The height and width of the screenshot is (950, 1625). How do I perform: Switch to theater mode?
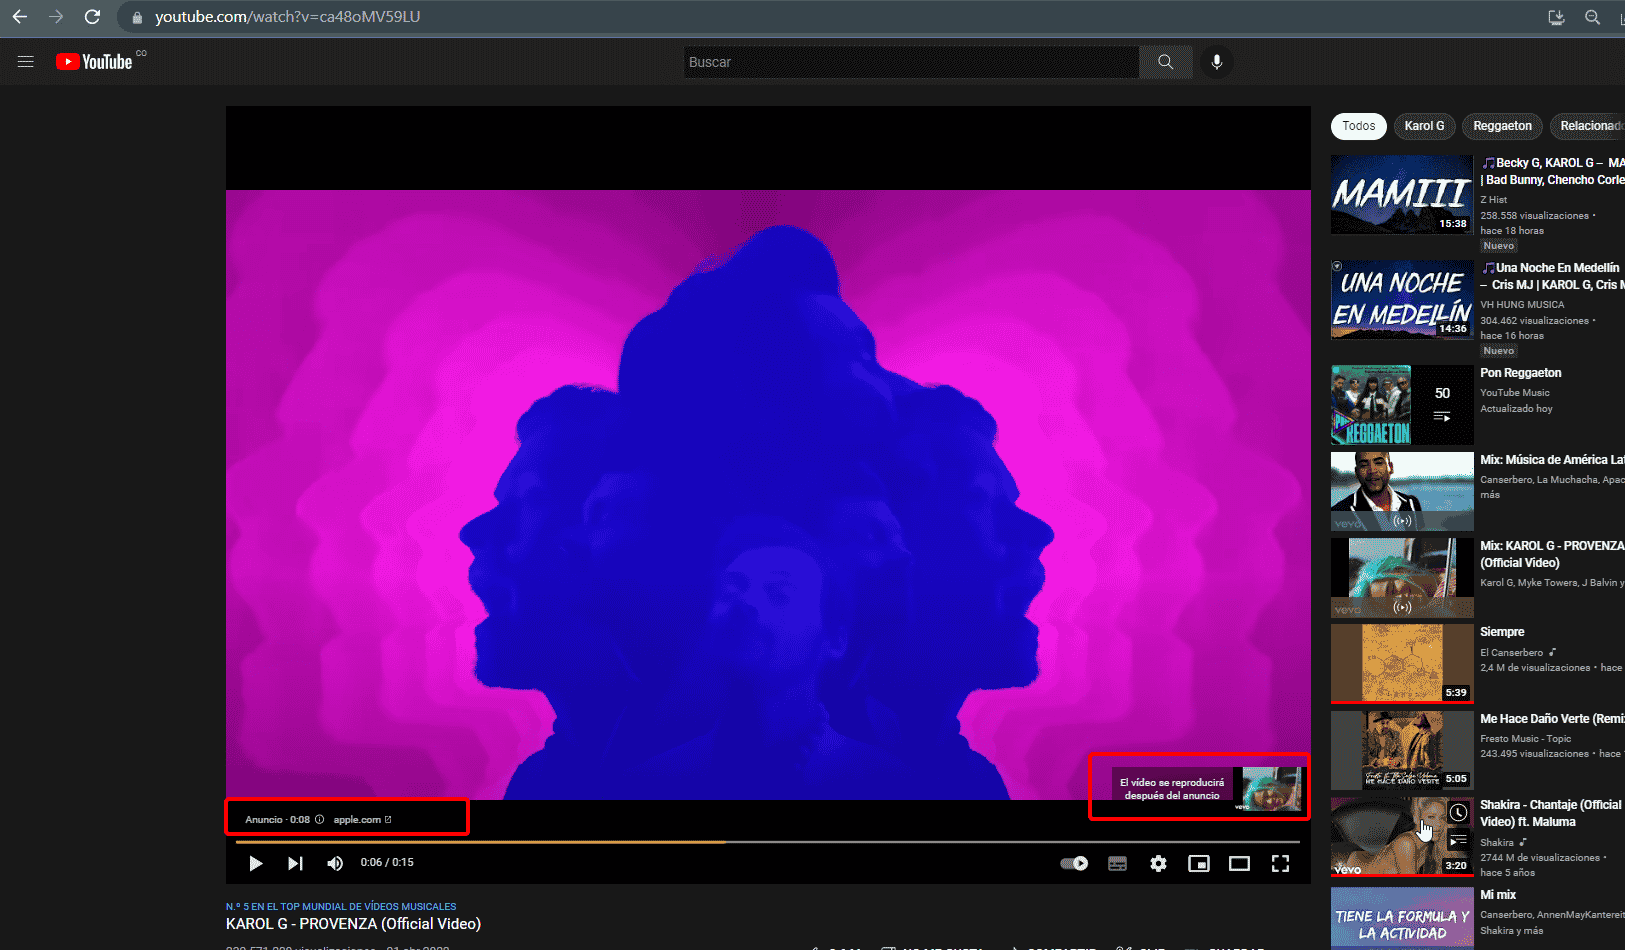[x=1240, y=863]
